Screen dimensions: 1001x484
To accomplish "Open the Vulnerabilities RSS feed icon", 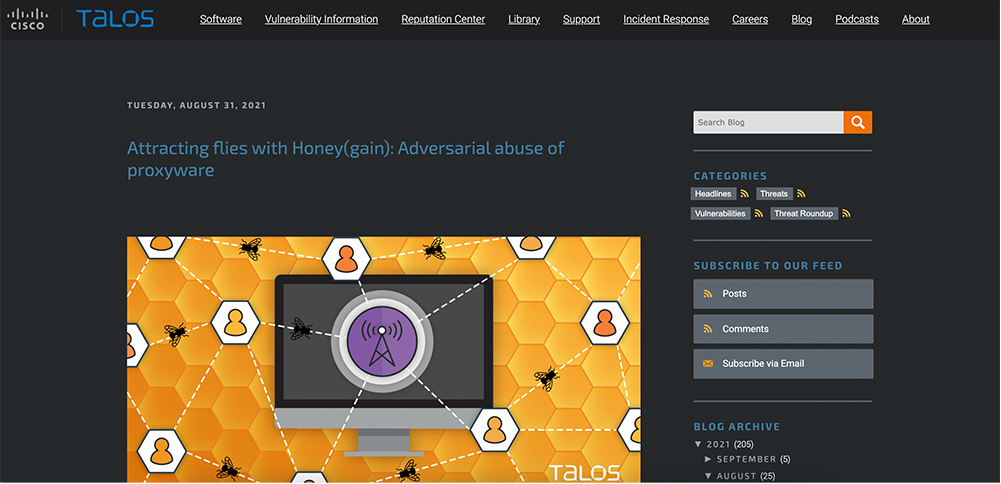I will coord(758,214).
